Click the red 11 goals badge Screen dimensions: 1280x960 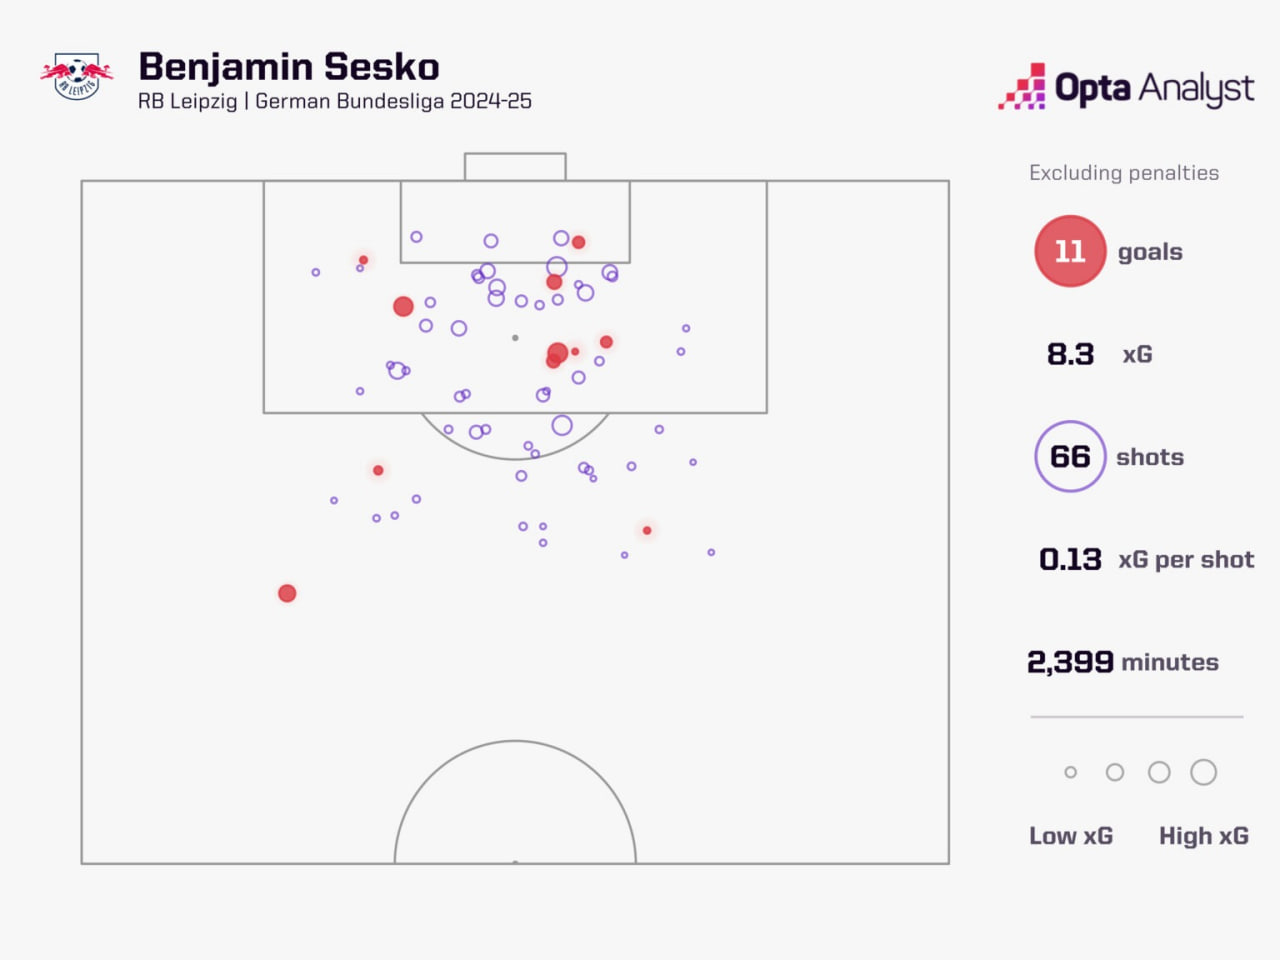pos(1070,251)
